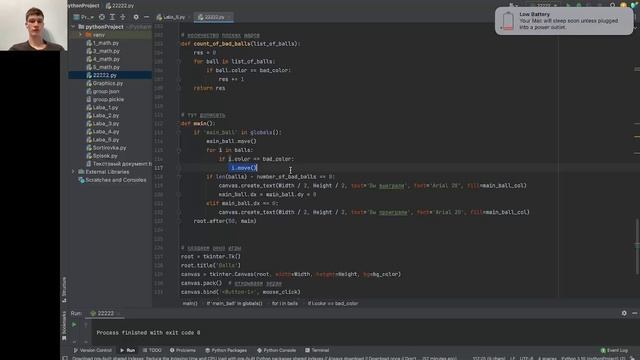This screenshot has height=360, width=640.
Task: Open the Python Packages tool window
Action: tap(226, 350)
